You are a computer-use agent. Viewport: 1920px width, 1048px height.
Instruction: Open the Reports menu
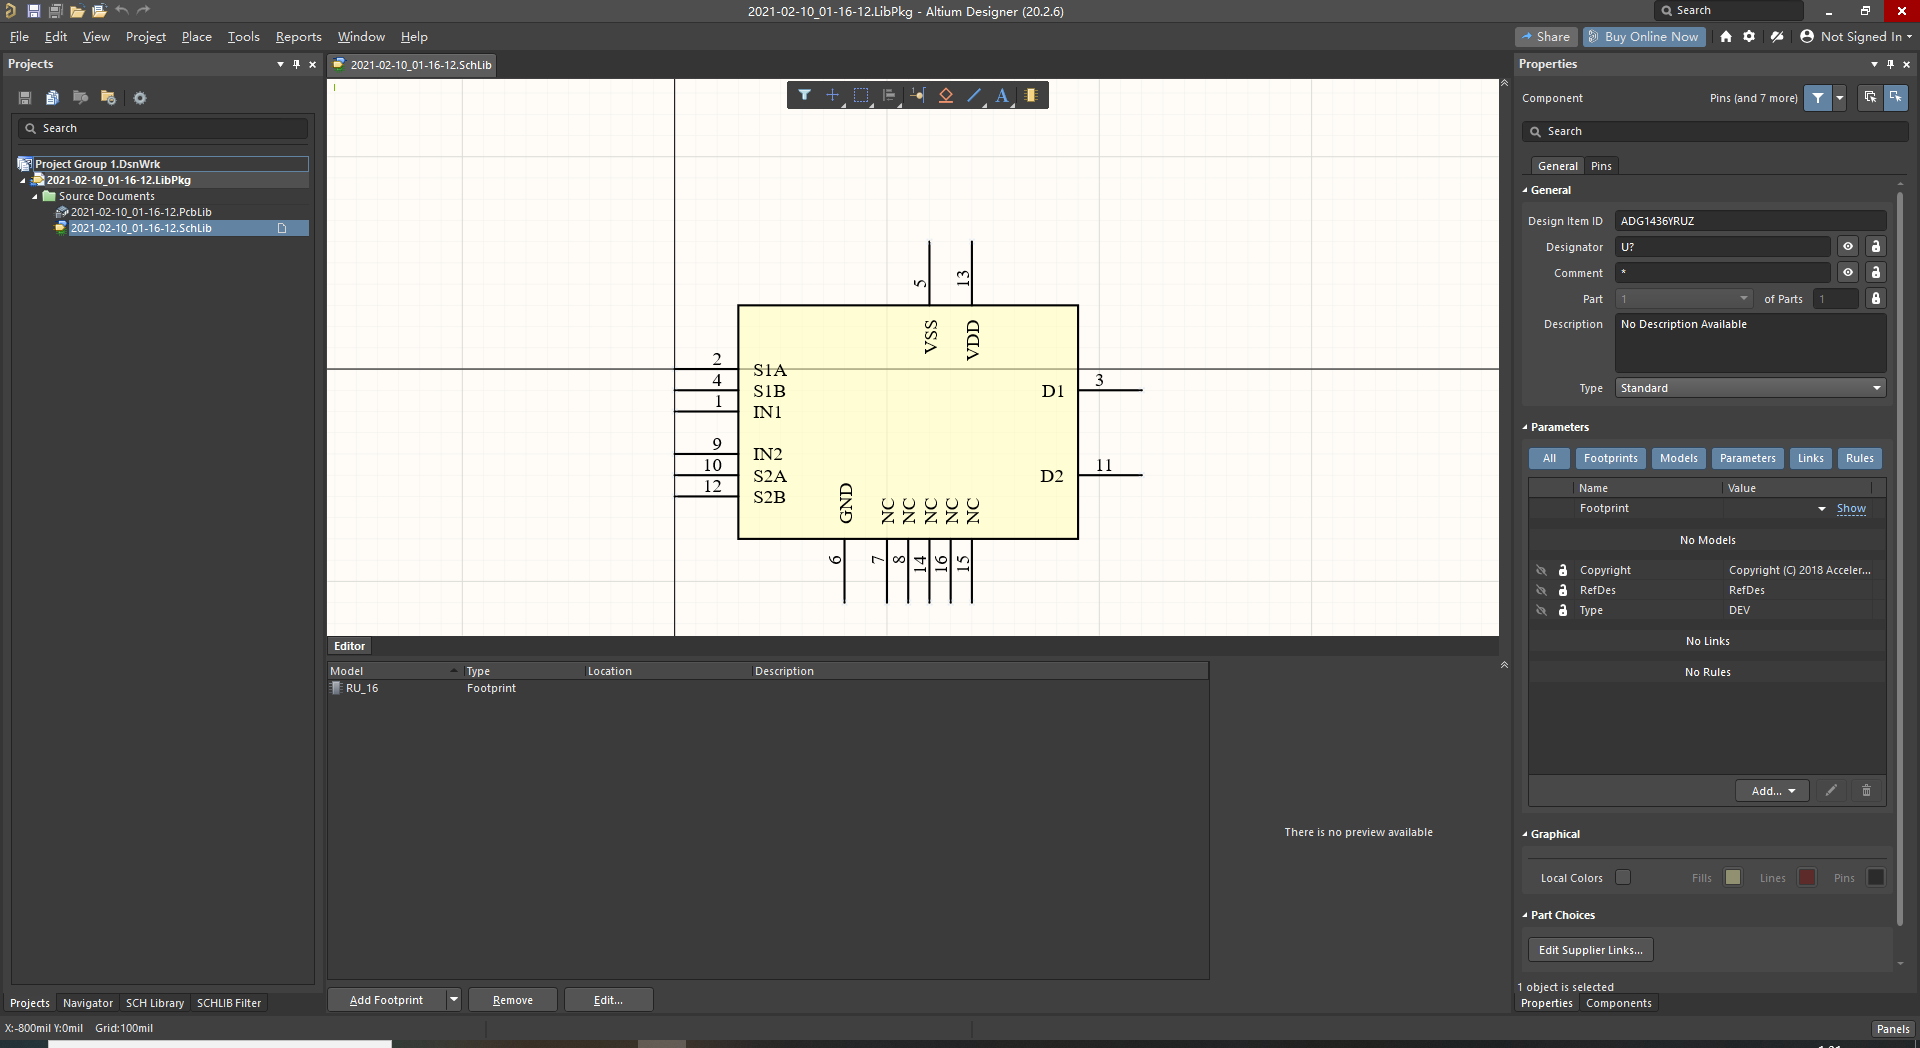pyautogui.click(x=299, y=37)
